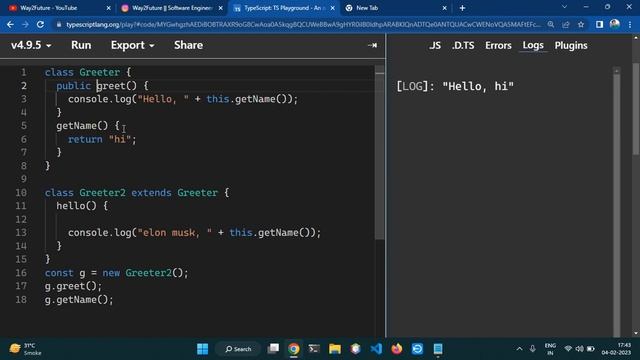Collapse the sidebar with the arrow icon
The image size is (640, 360).
pyautogui.click(x=372, y=45)
